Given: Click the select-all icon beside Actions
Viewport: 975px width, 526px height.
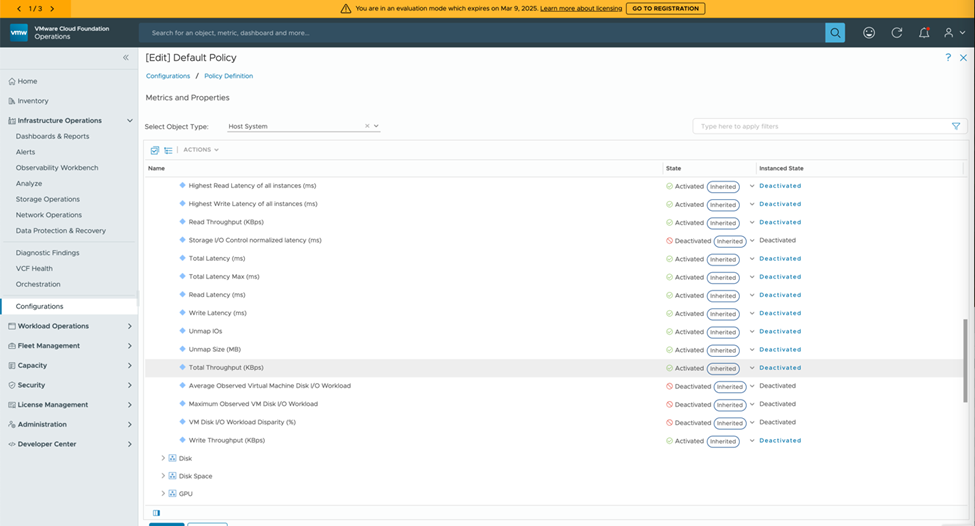Looking at the screenshot, I should (155, 150).
